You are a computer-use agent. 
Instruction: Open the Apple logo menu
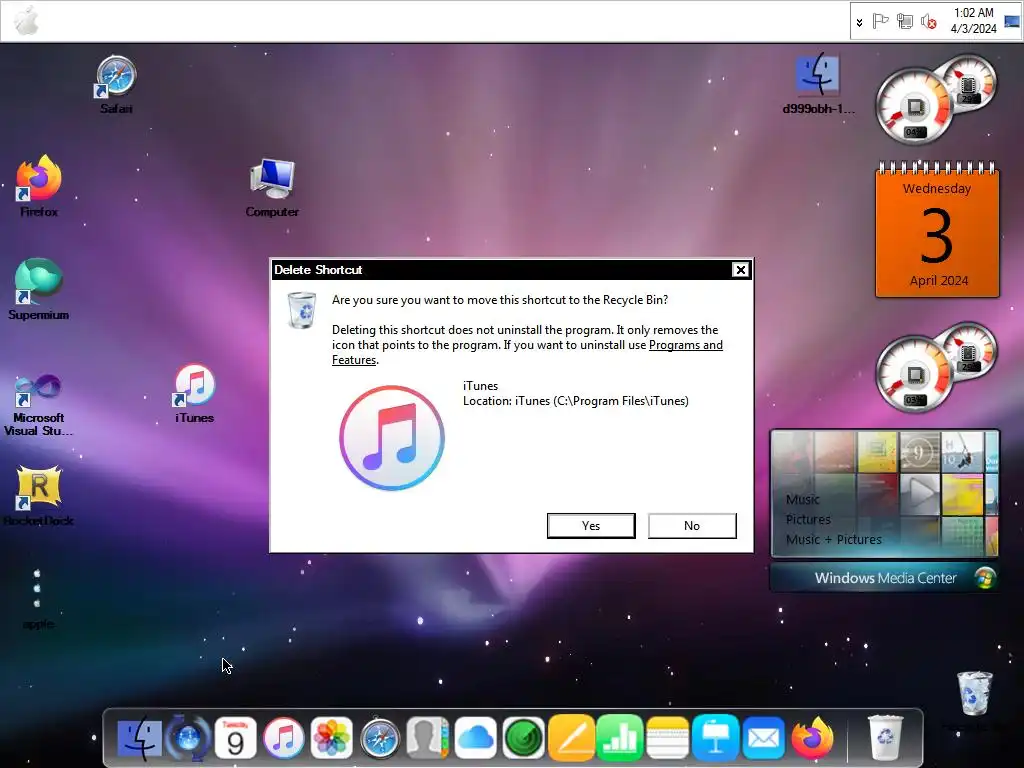(x=27, y=21)
